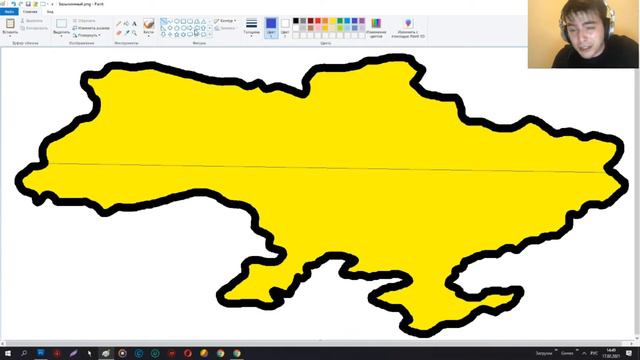This screenshot has height=360, width=640.
Task: Pick the five-point Star shape in gallery
Action: tap(177, 34)
